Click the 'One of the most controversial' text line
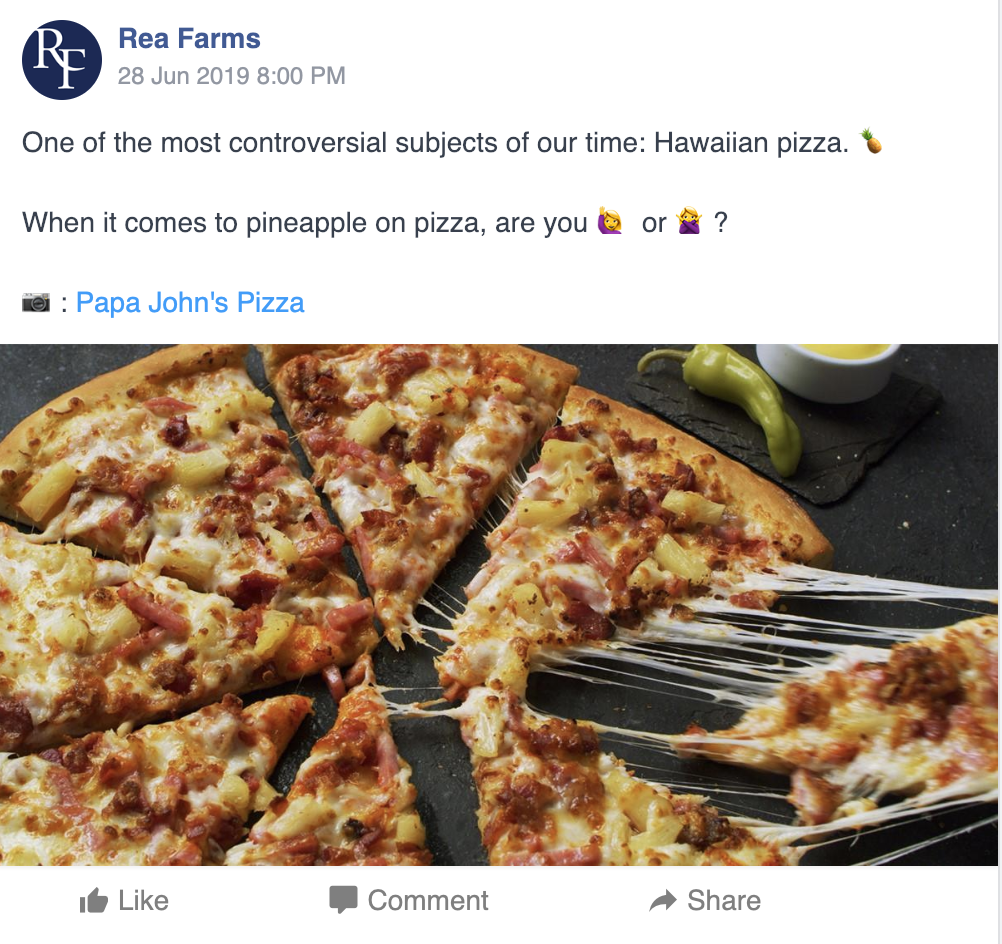This screenshot has height=944, width=1002. [x=435, y=143]
